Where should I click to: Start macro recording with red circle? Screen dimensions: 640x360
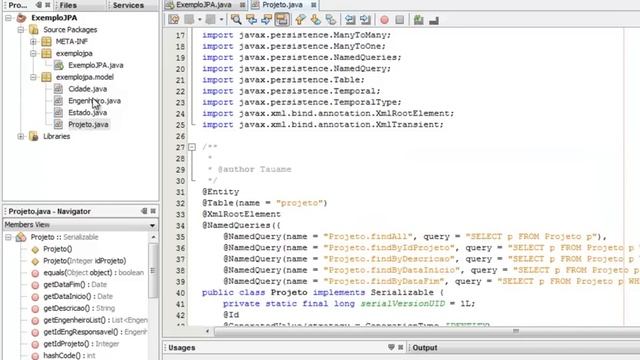(384, 20)
